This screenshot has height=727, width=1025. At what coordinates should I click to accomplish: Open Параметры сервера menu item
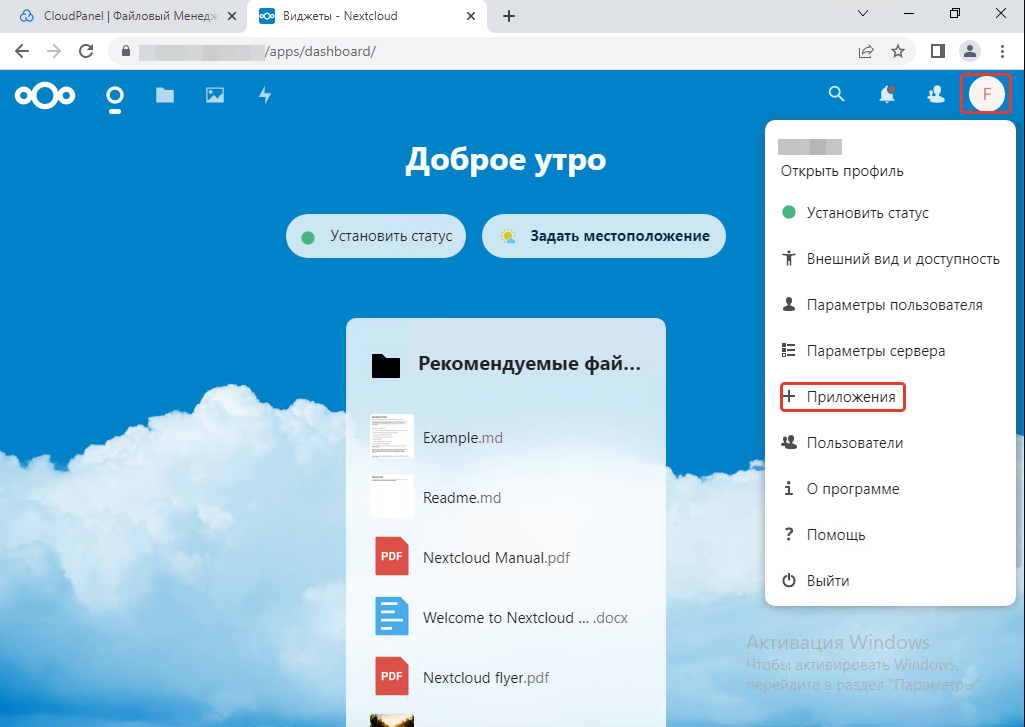click(875, 351)
